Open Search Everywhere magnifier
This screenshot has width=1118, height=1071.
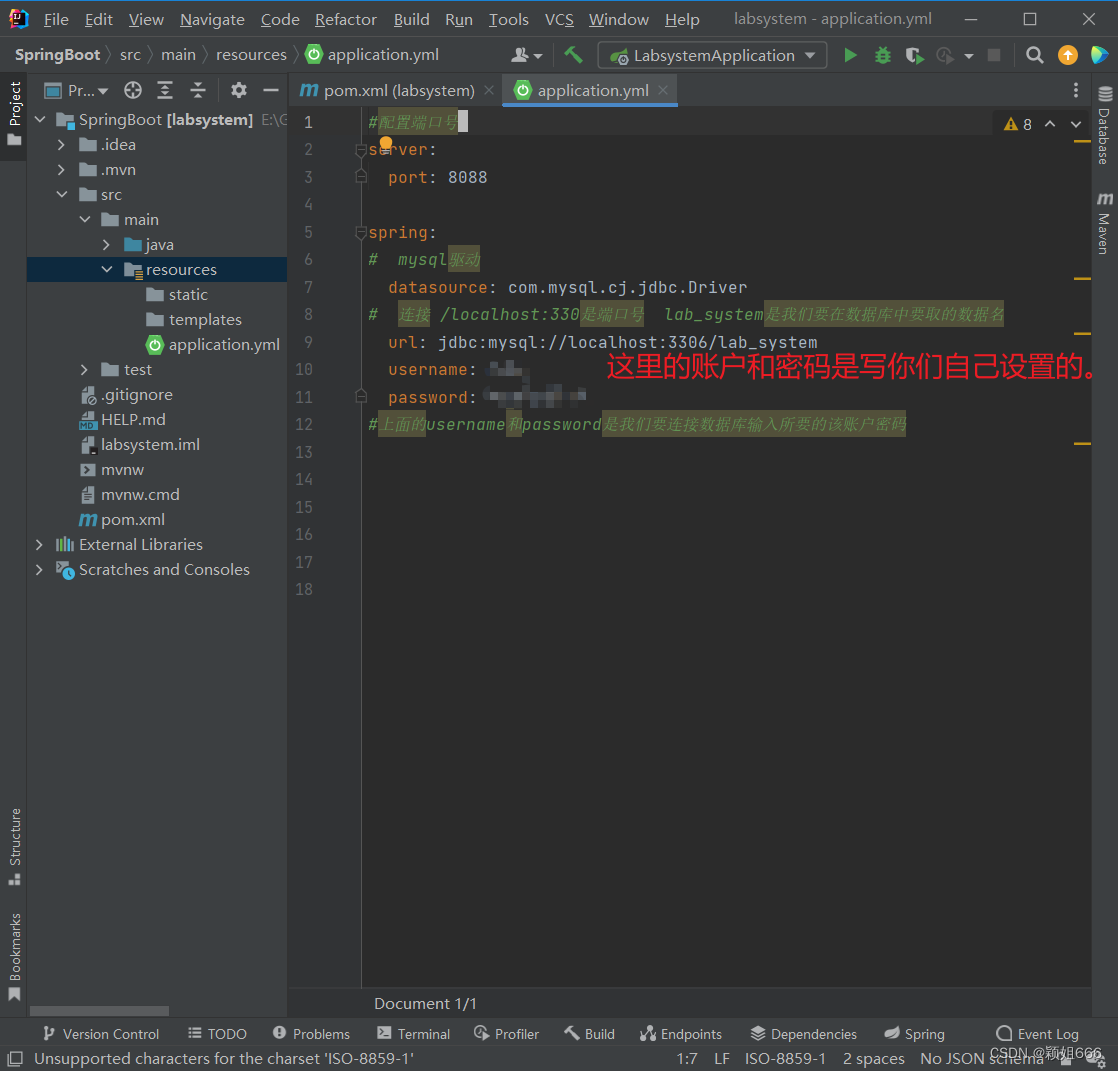[x=1034, y=55]
